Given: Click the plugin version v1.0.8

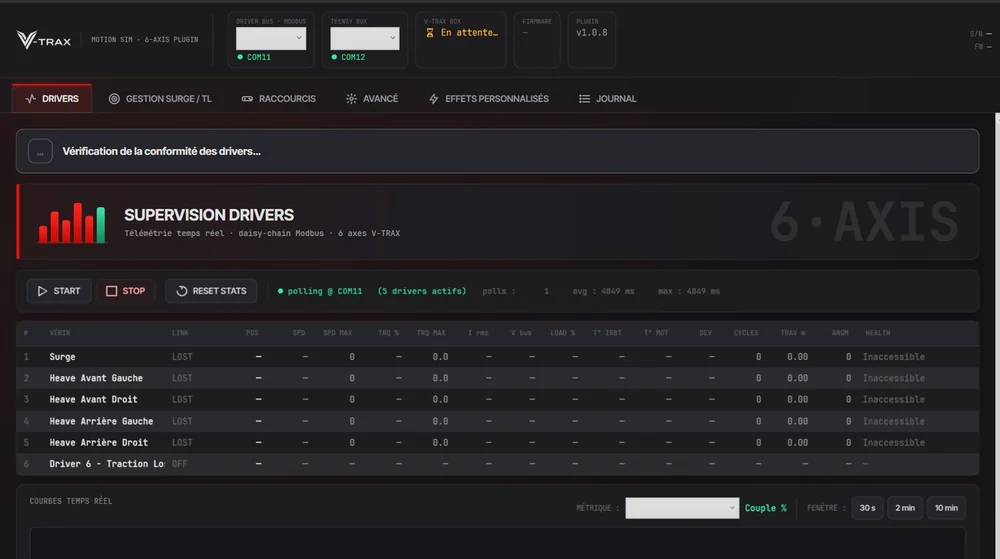Looking at the screenshot, I should [x=592, y=33].
